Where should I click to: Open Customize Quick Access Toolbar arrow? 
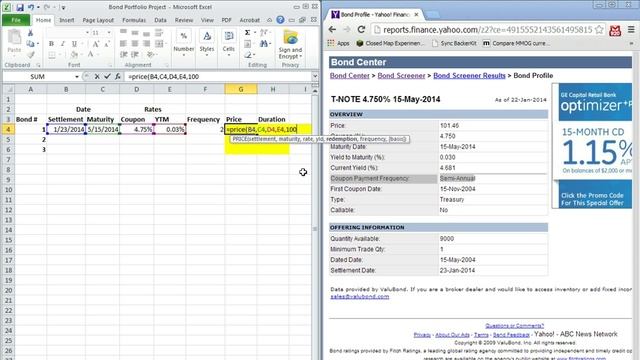click(x=63, y=7)
